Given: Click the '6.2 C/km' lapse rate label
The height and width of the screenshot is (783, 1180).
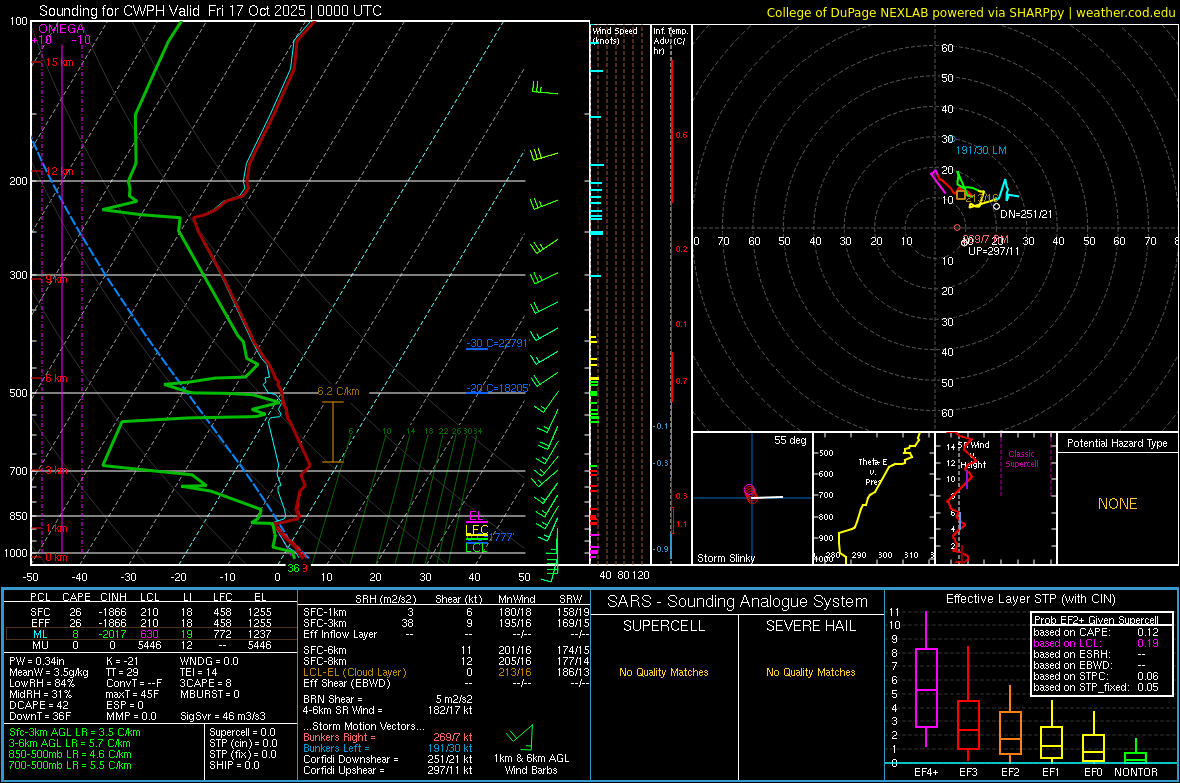Looking at the screenshot, I should pyautogui.click(x=338, y=392).
